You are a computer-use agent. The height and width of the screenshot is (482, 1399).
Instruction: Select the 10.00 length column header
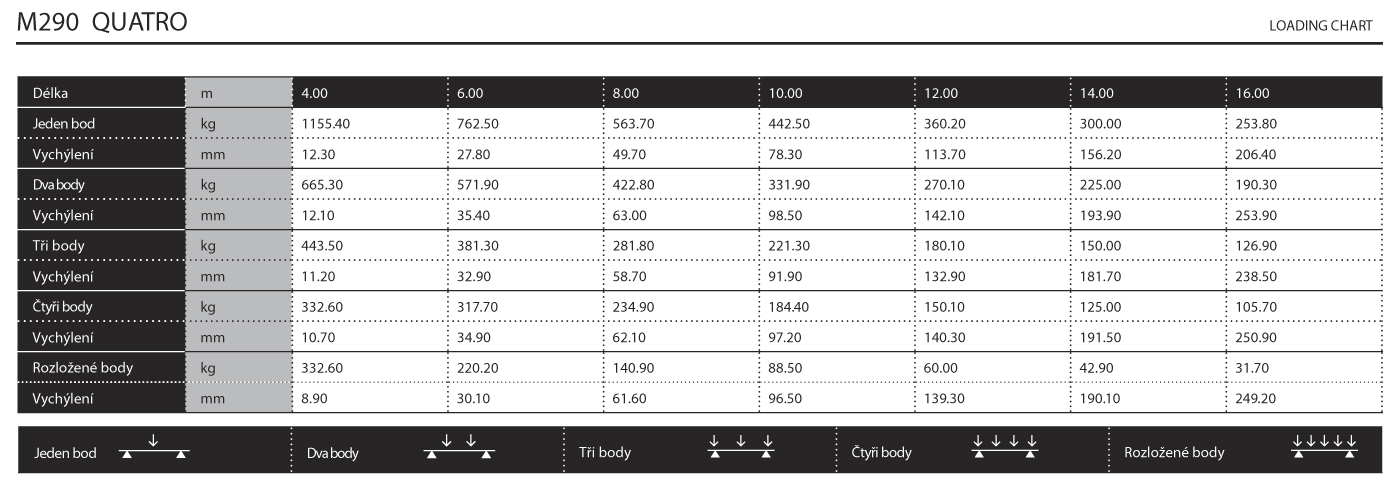[786, 92]
